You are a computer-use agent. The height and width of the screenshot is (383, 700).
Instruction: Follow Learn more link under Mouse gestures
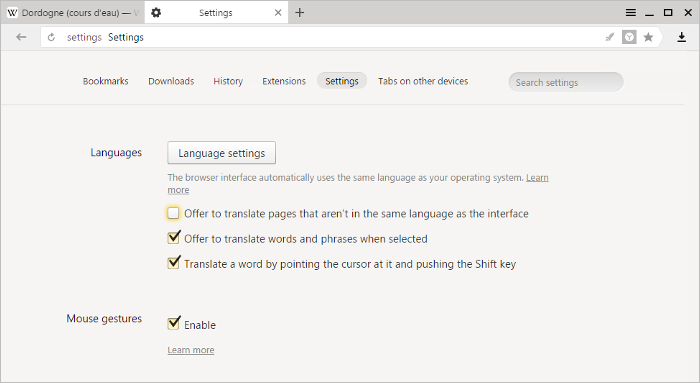point(191,350)
